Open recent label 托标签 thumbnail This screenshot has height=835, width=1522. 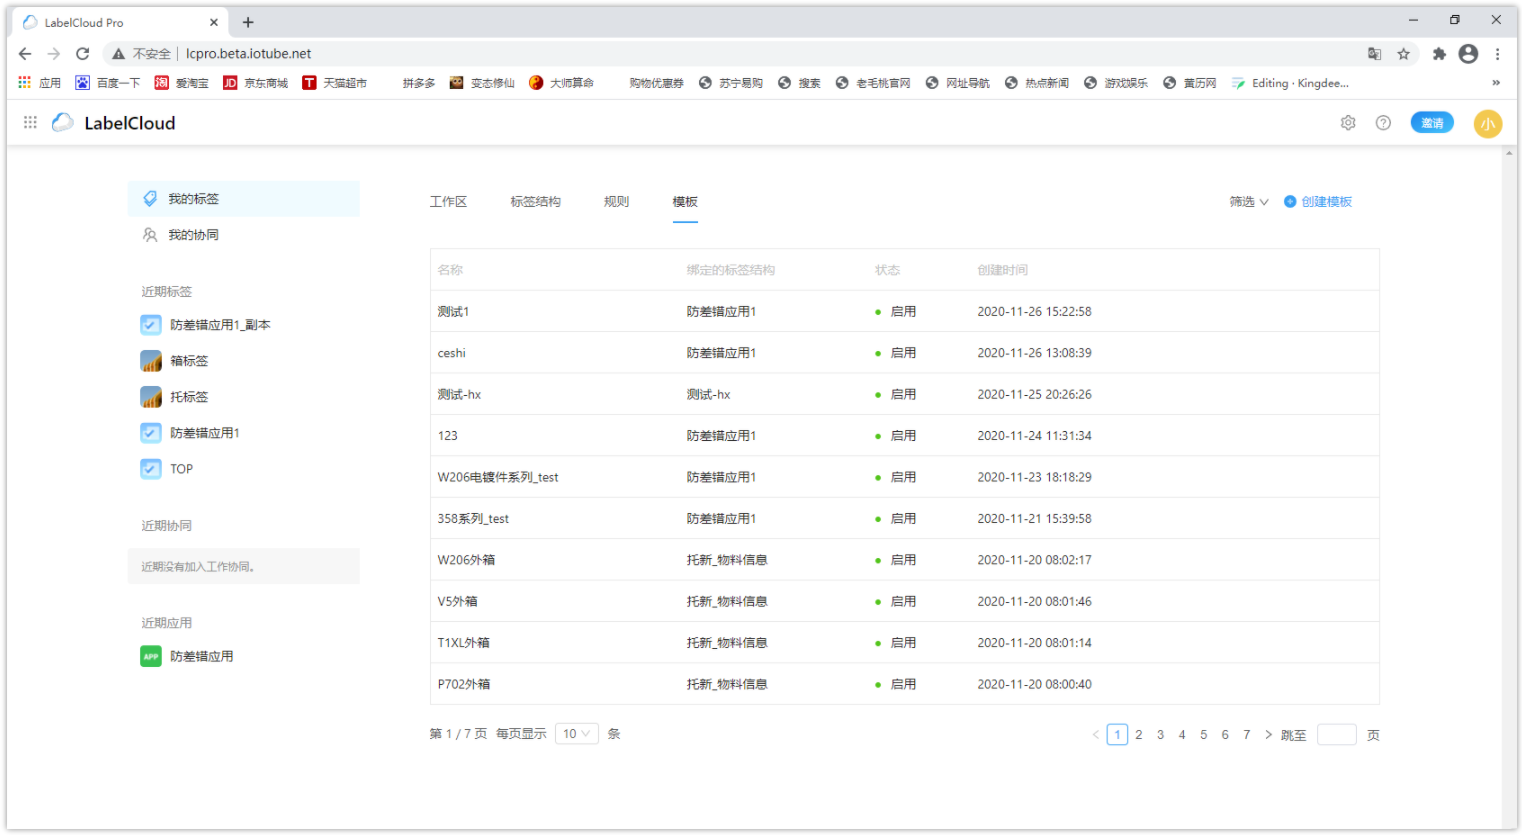point(151,397)
